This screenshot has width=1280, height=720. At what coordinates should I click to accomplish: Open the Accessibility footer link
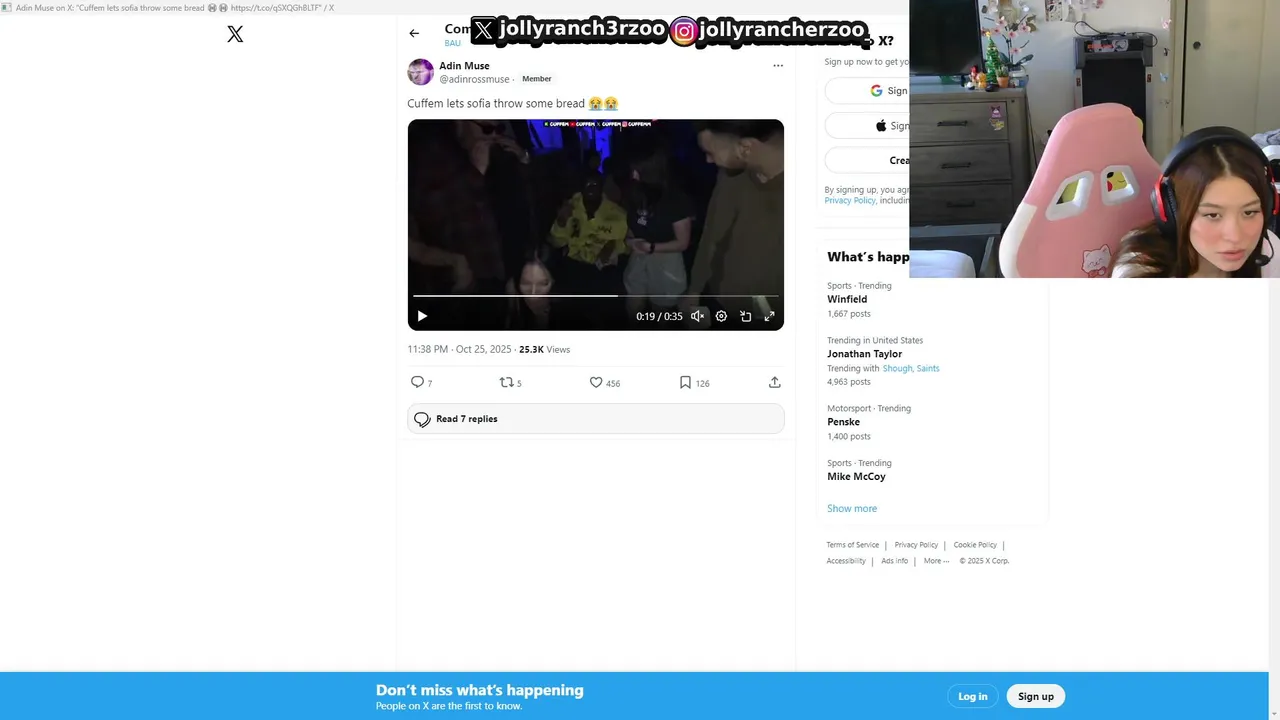[x=846, y=561]
